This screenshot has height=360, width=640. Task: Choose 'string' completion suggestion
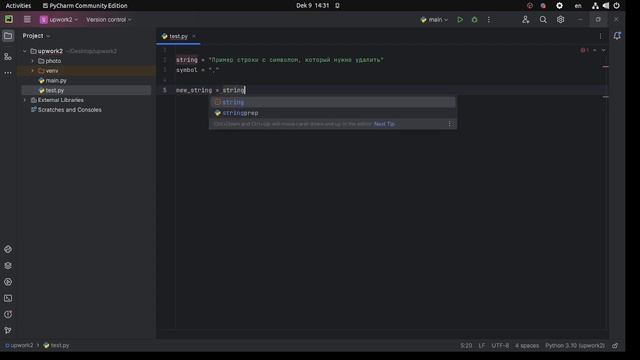pyautogui.click(x=333, y=102)
